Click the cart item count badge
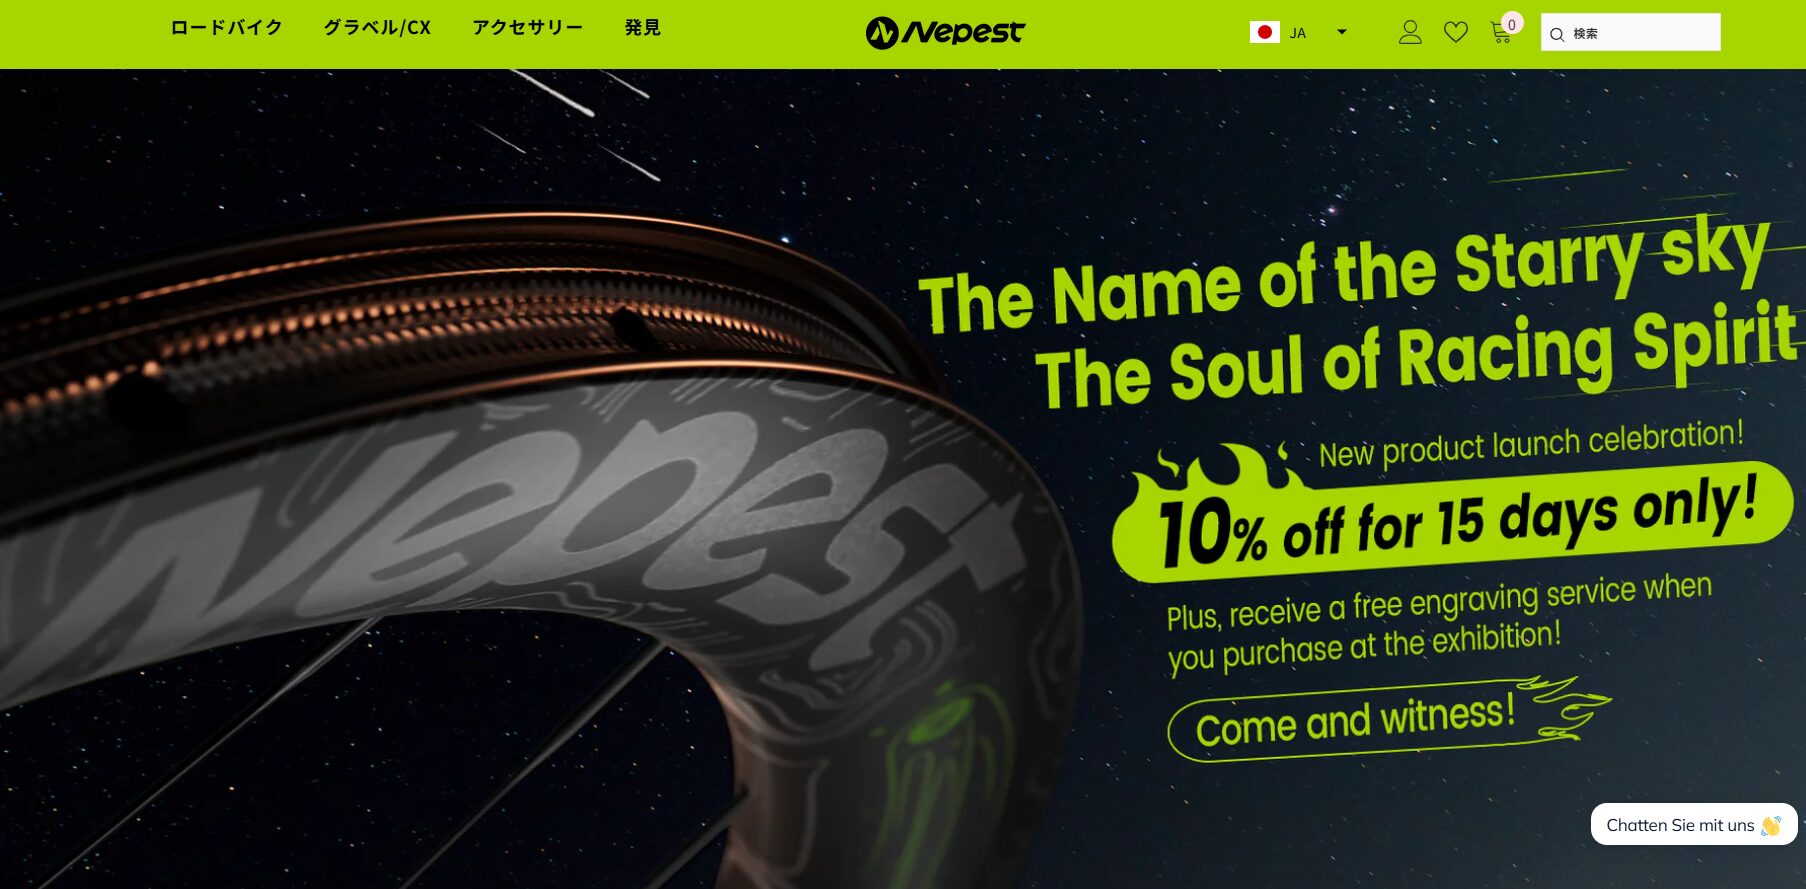The height and width of the screenshot is (889, 1806). pyautogui.click(x=1512, y=24)
